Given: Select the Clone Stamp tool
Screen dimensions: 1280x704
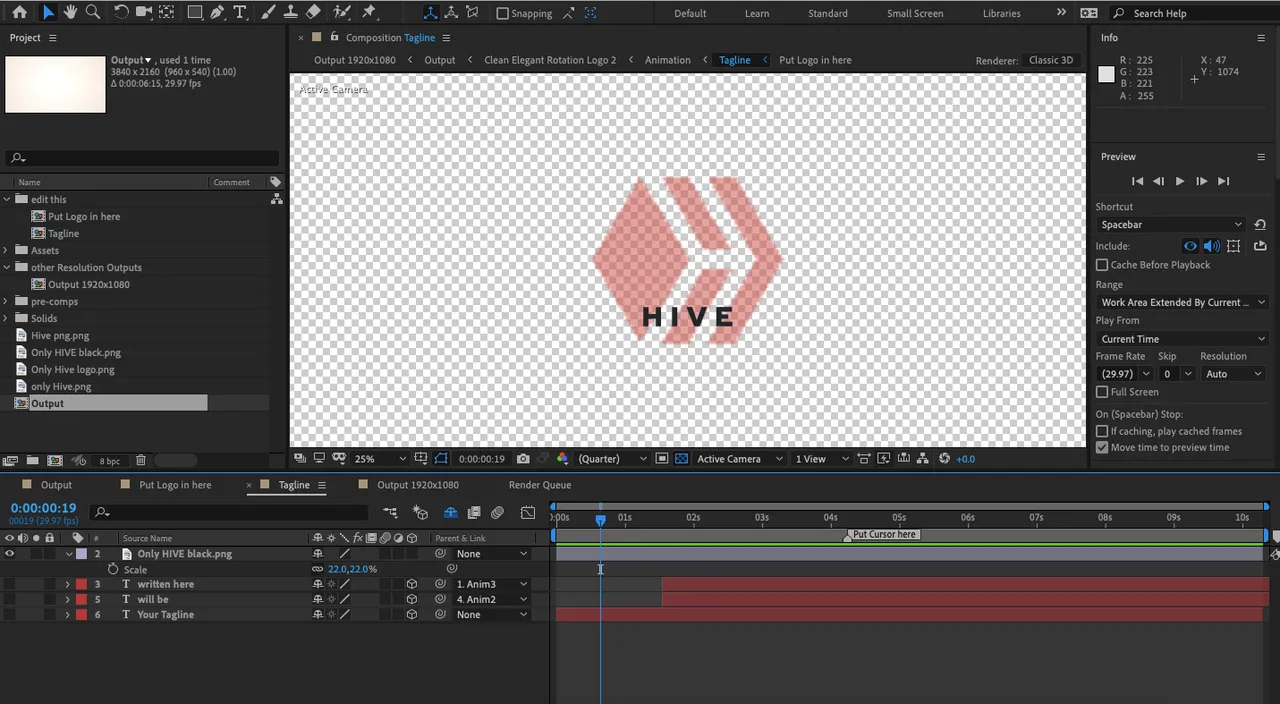Looking at the screenshot, I should [x=290, y=13].
